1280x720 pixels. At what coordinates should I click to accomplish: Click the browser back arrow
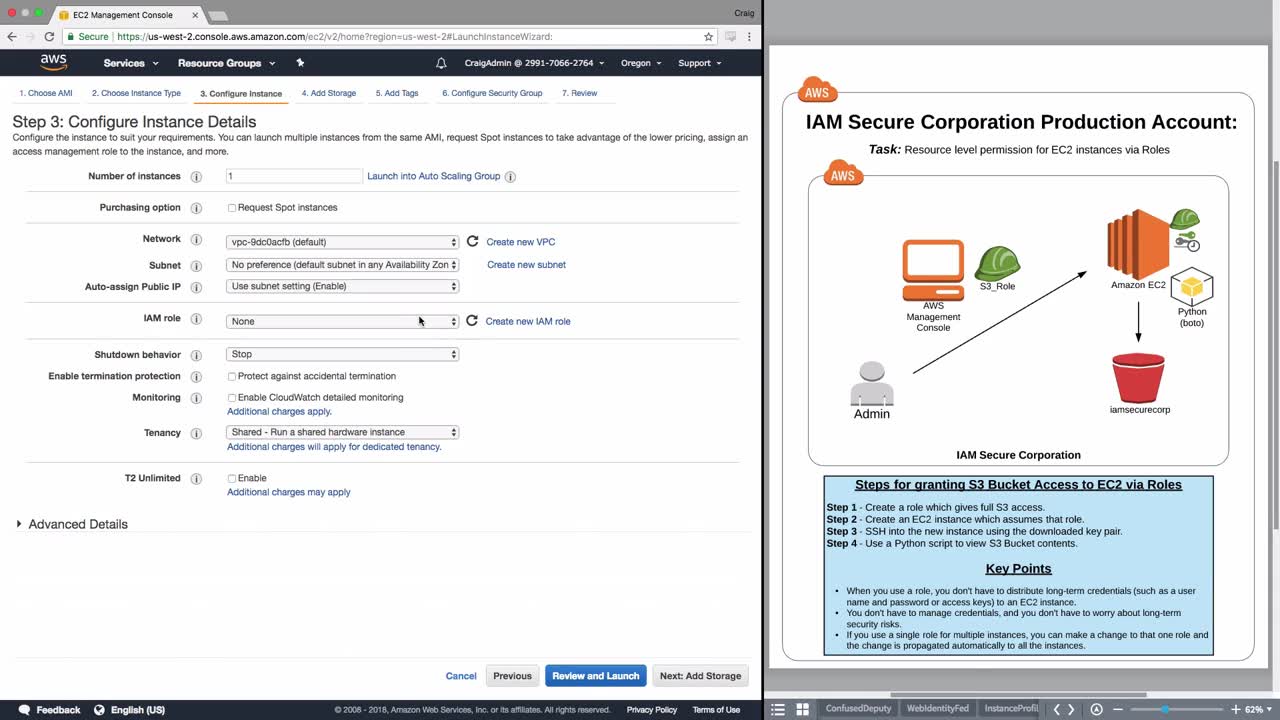tap(12, 36)
